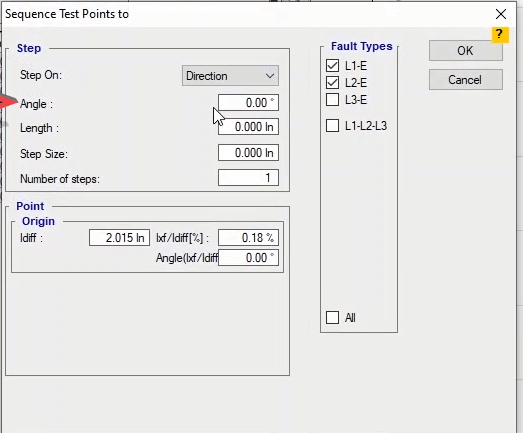Uncheck the L2-E fault type
This screenshot has height=433, width=523.
click(332, 83)
